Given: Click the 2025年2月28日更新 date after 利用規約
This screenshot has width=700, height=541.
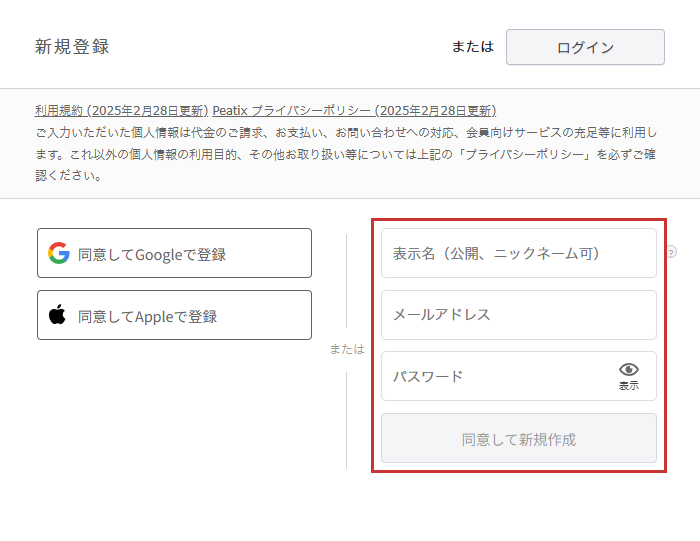Looking at the screenshot, I should click(x=148, y=110).
